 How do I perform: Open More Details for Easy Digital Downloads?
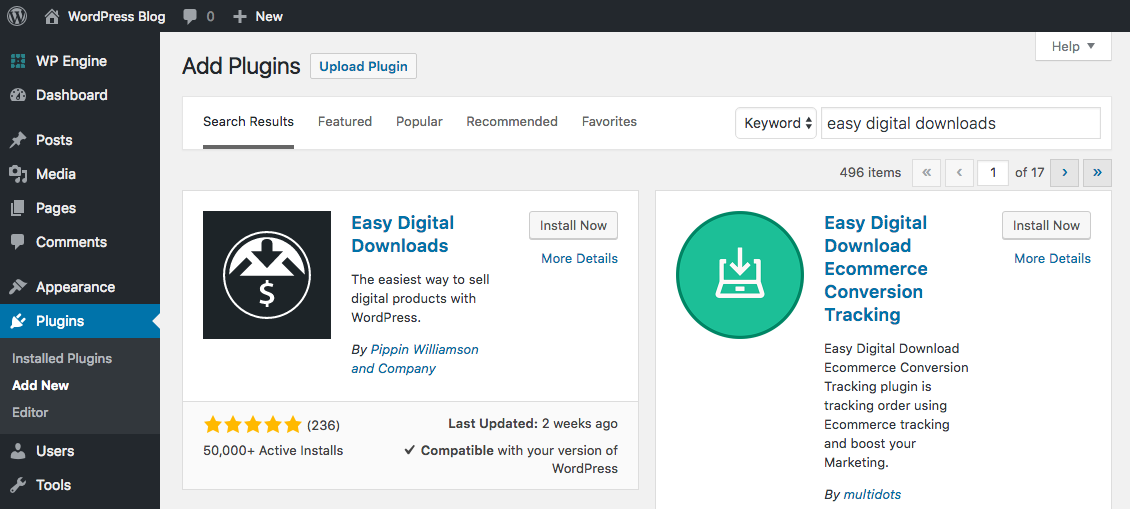coord(579,258)
